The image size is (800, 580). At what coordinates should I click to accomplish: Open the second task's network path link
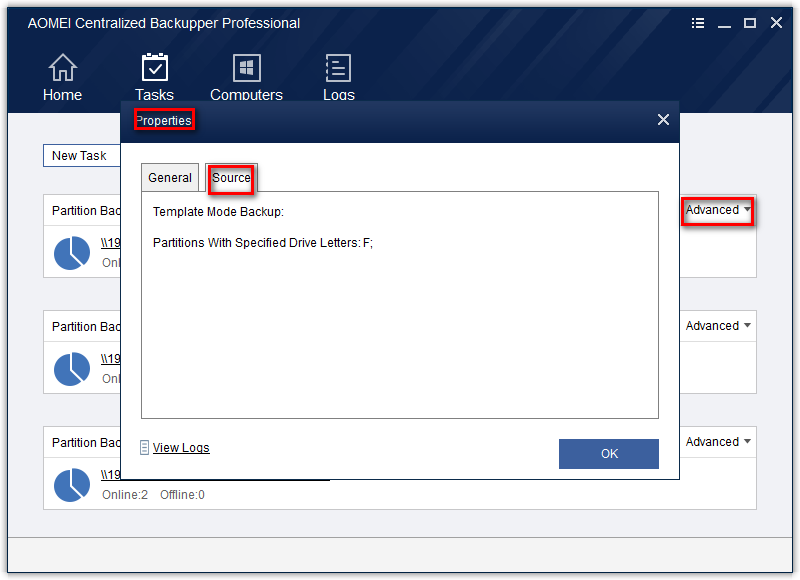coord(111,359)
